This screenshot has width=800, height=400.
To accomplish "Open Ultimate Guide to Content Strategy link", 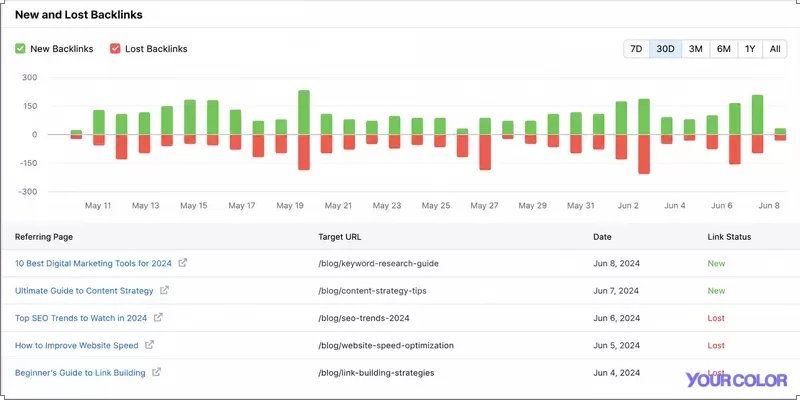I will pos(84,291).
